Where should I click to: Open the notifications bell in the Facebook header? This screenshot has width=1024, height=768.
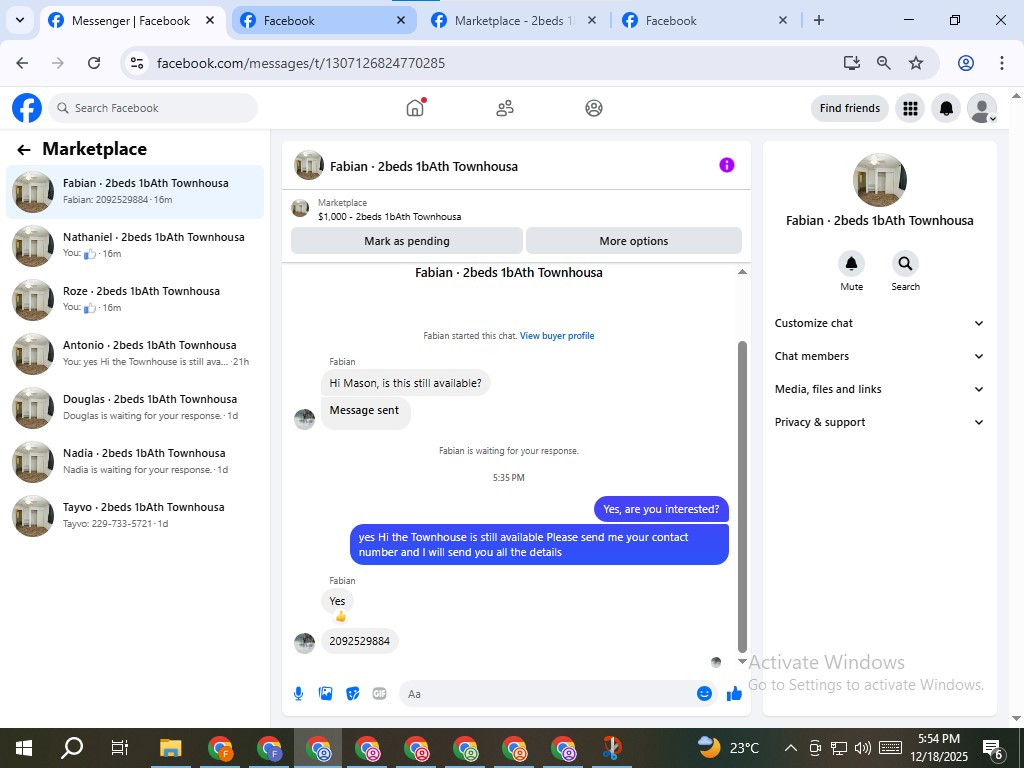coord(946,108)
